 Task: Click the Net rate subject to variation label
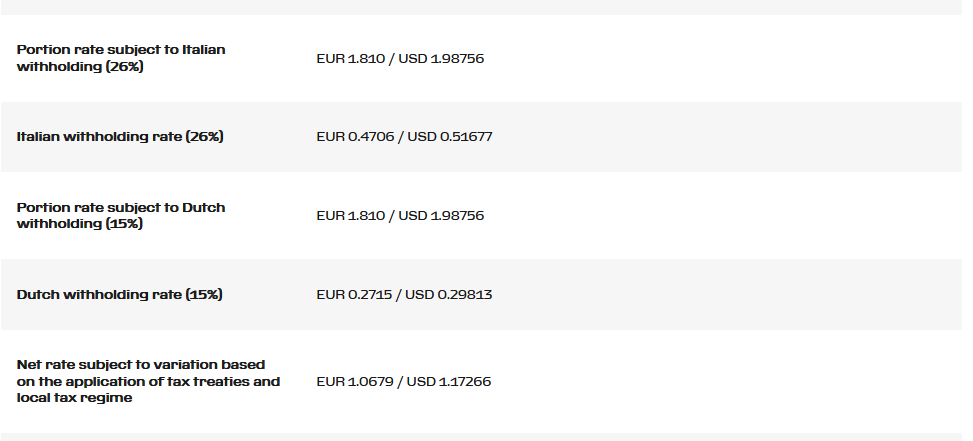coord(148,381)
